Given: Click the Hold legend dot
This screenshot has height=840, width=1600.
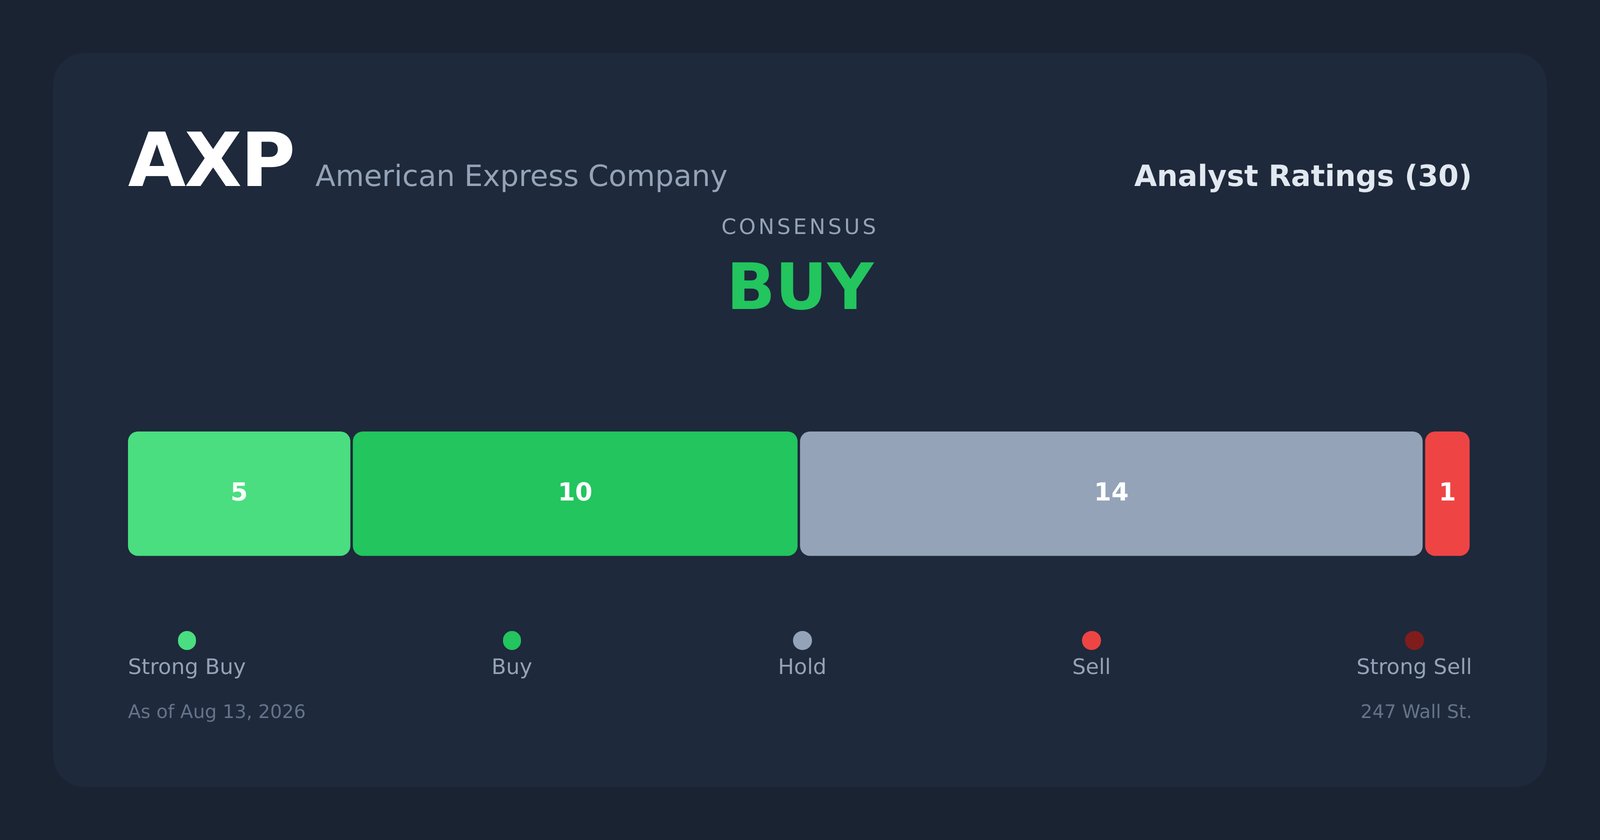Looking at the screenshot, I should (x=802, y=640).
